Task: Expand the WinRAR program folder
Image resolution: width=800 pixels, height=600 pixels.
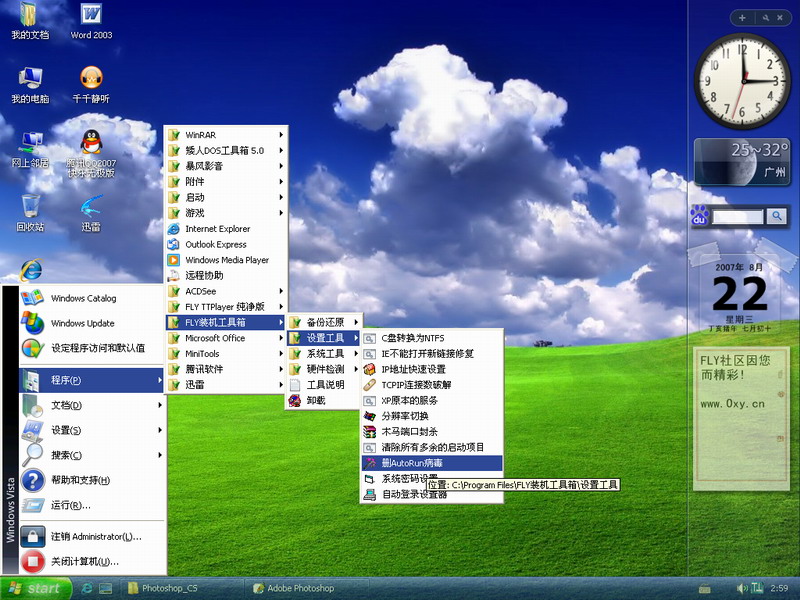Action: click(x=226, y=135)
